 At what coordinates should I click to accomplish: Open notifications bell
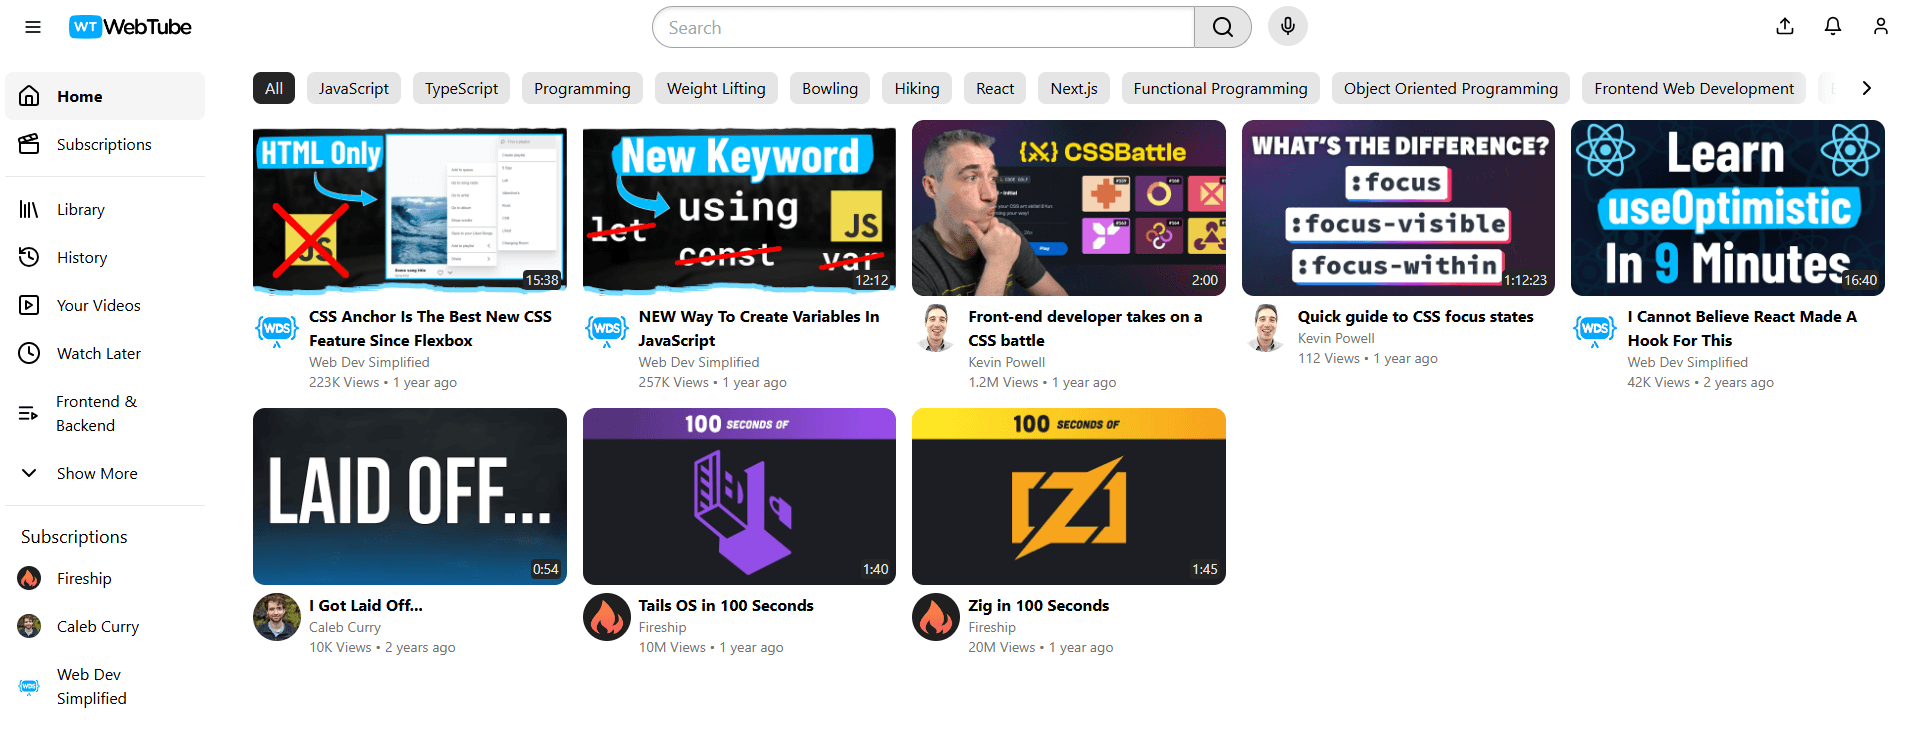point(1833,27)
